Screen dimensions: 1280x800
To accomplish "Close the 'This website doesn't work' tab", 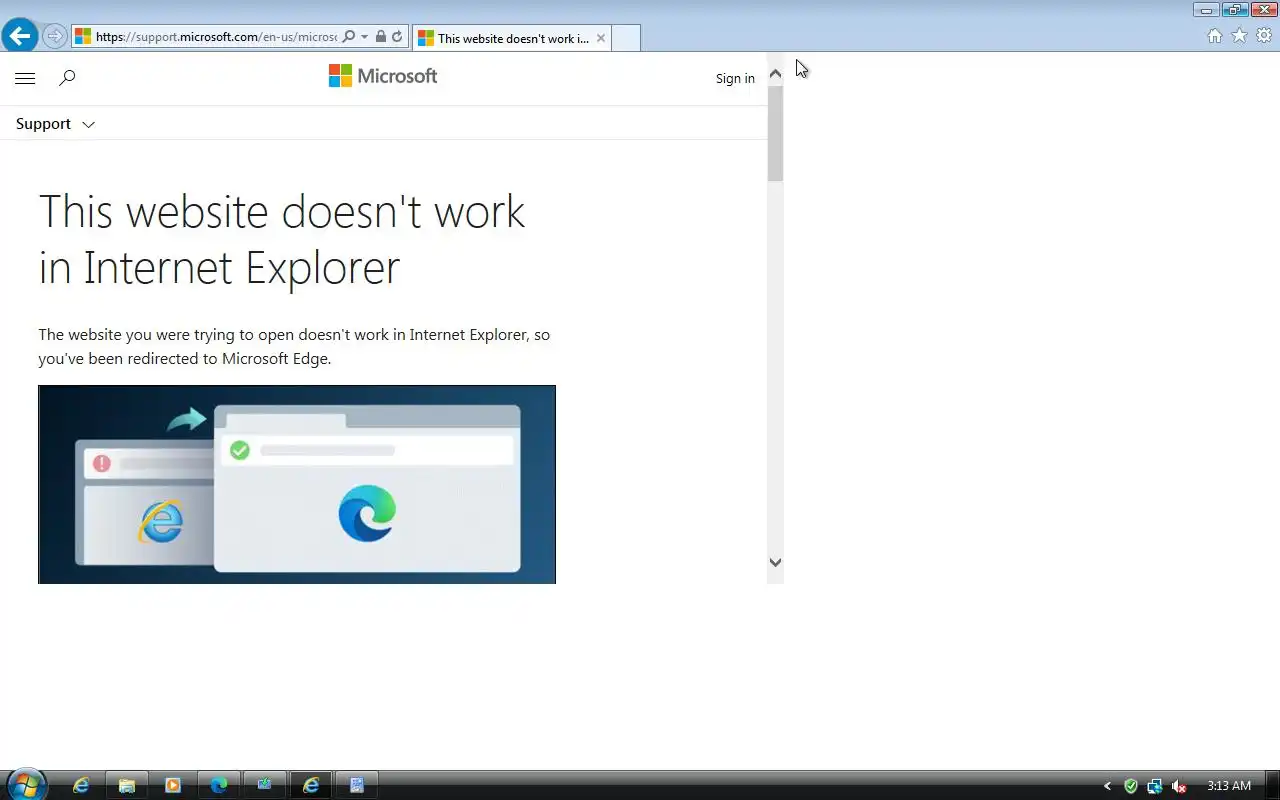I will 601,38.
